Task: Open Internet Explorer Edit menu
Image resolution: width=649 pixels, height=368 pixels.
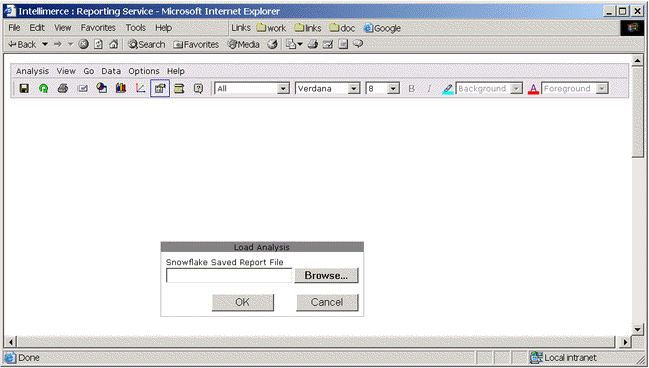Action: [x=37, y=28]
